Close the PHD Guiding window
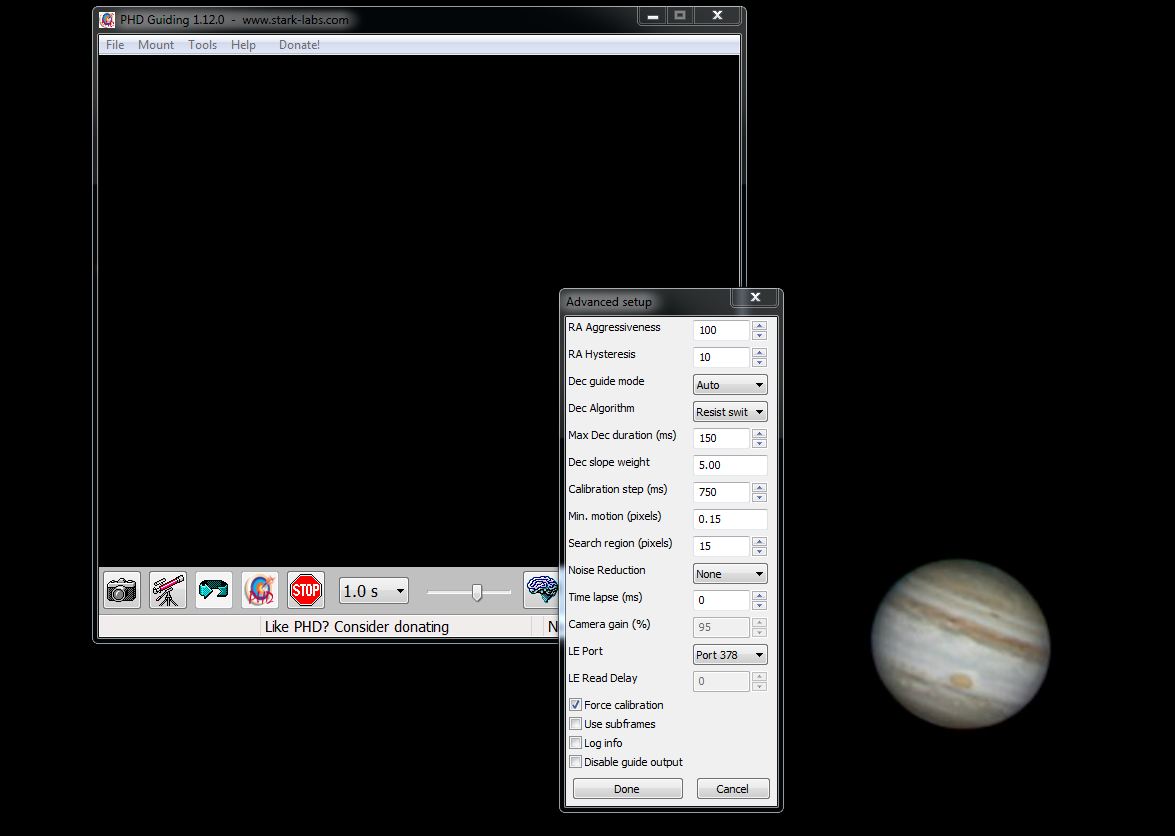The height and width of the screenshot is (836, 1175). 717,16
